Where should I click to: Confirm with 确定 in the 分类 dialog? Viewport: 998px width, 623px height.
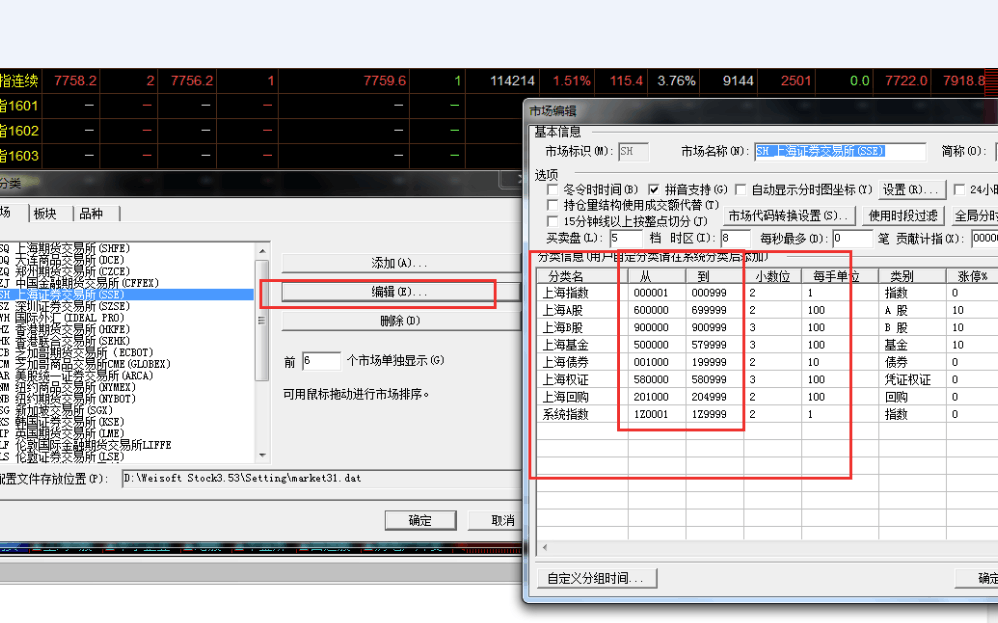pos(420,520)
